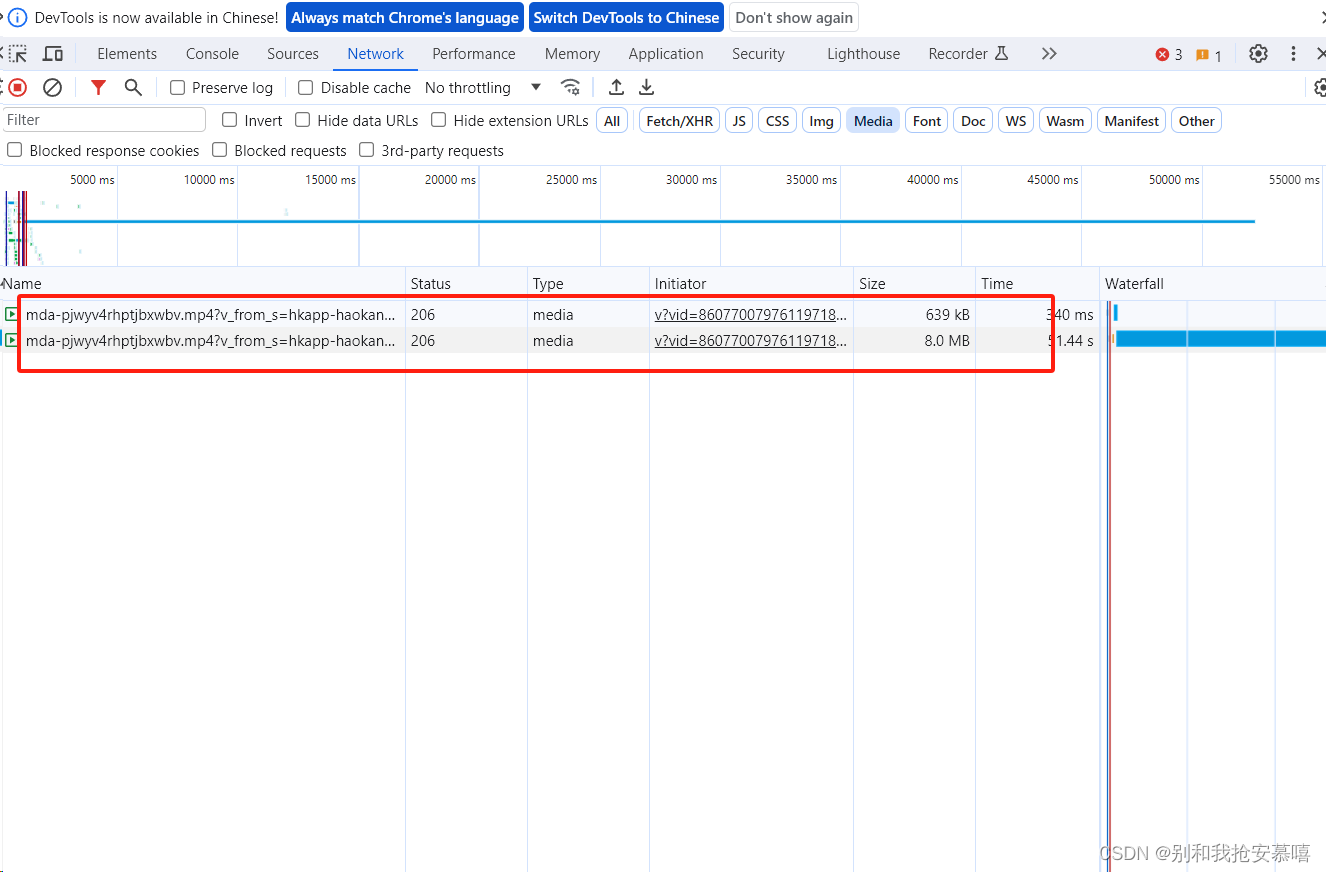1326x872 pixels.
Task: Click the inspect element selector icon
Action: coord(18,54)
